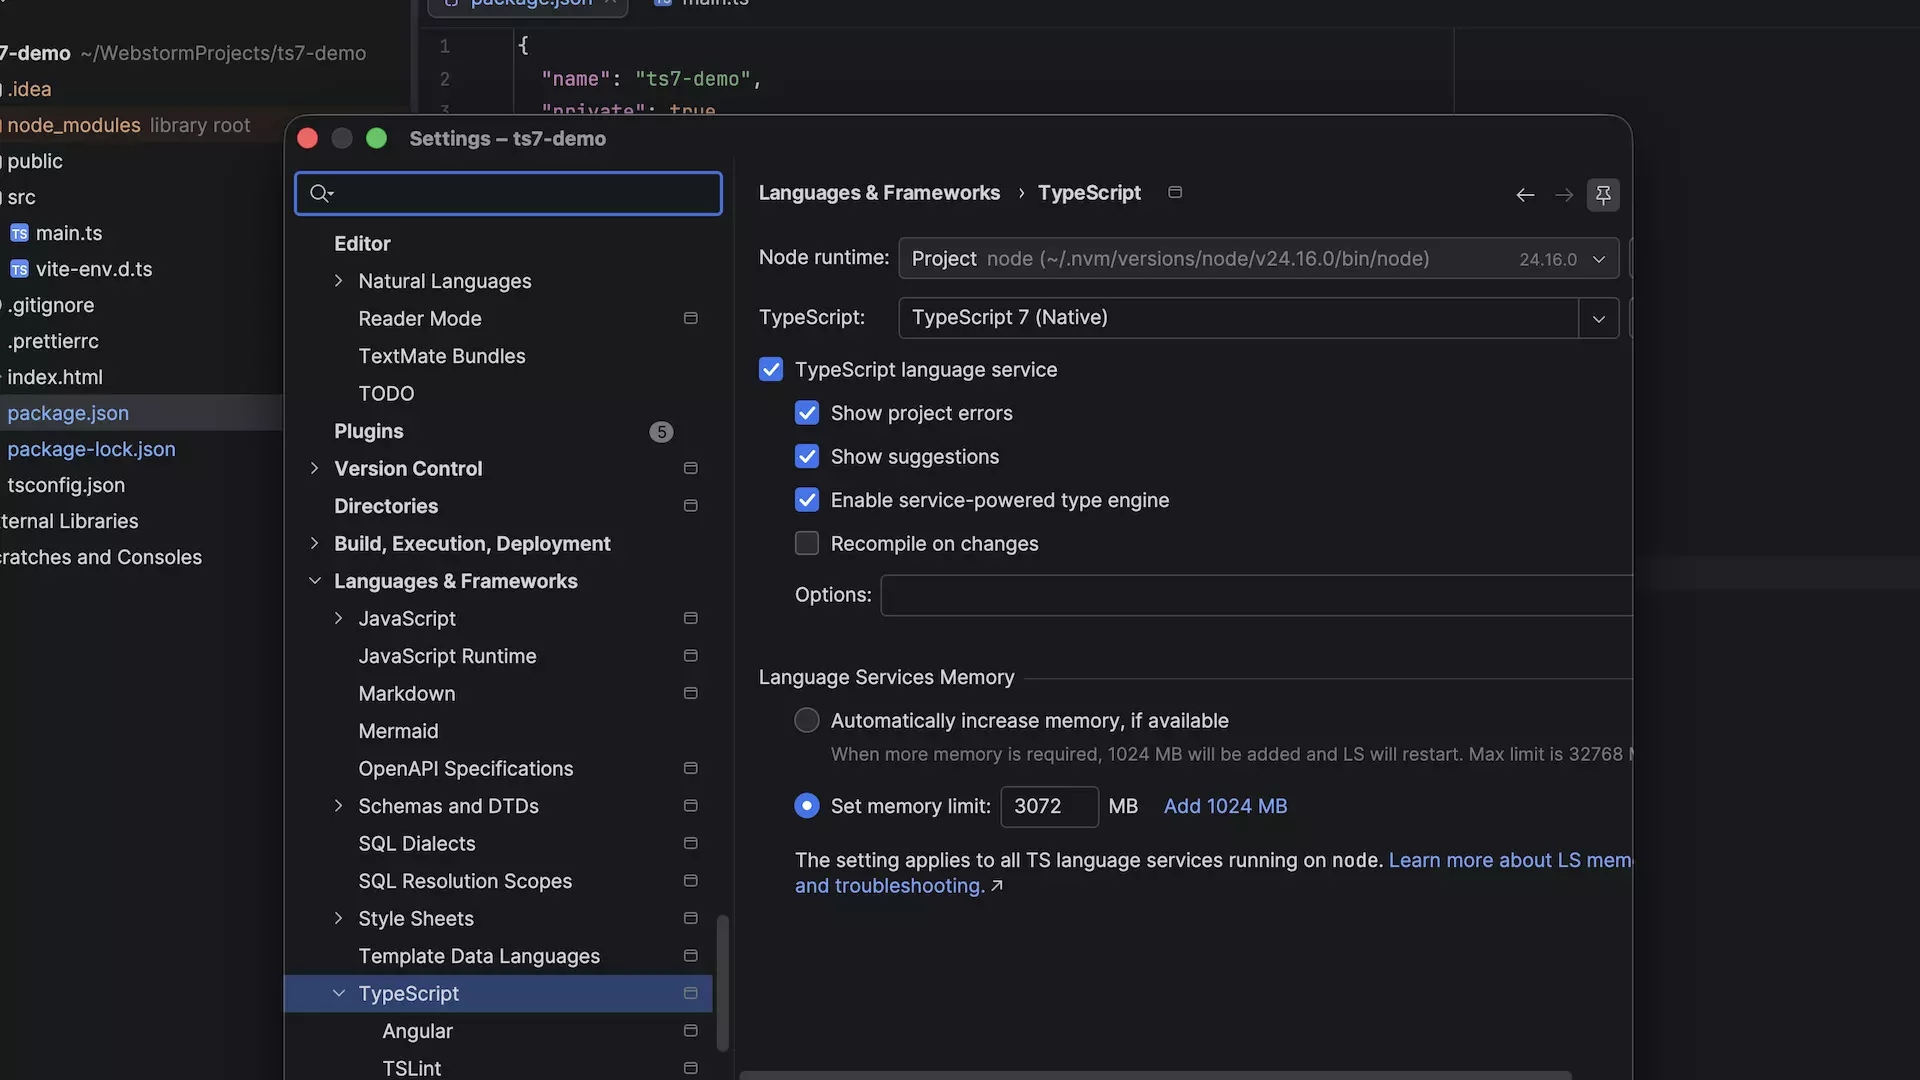Click project icon on Reader Mode row
Image resolution: width=1920 pixels, height=1080 pixels.
[690, 318]
